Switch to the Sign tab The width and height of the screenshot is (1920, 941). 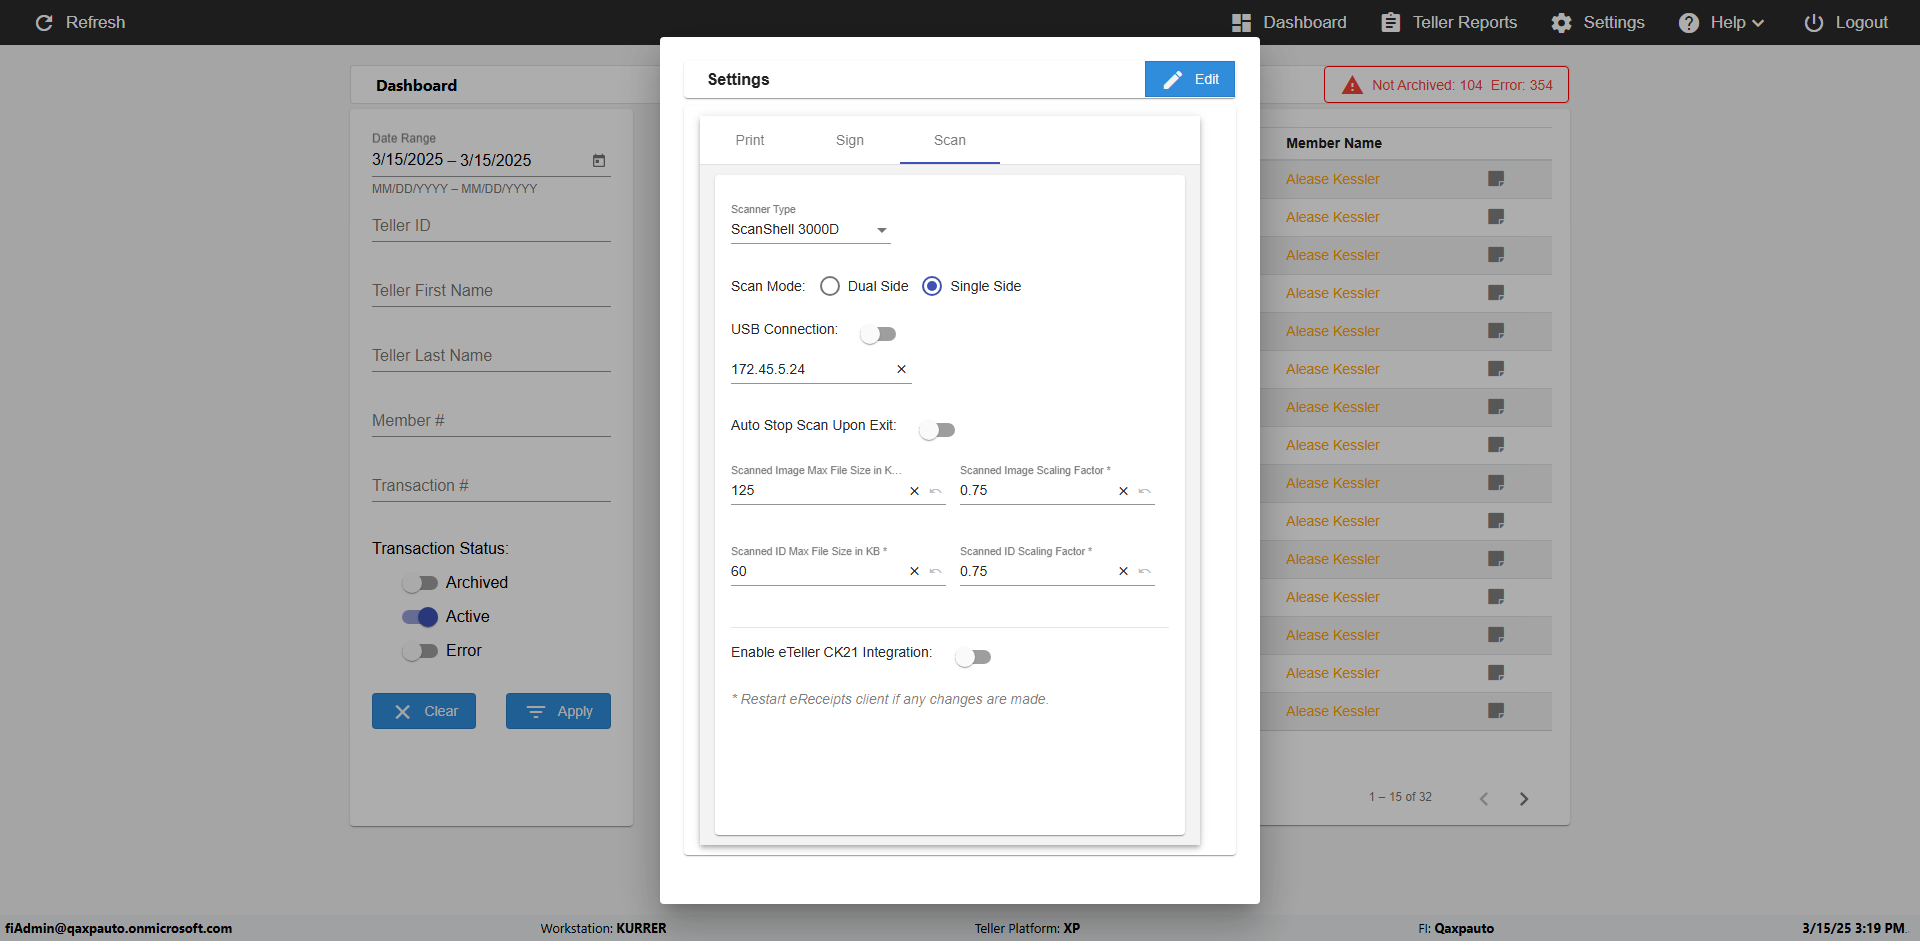click(850, 140)
